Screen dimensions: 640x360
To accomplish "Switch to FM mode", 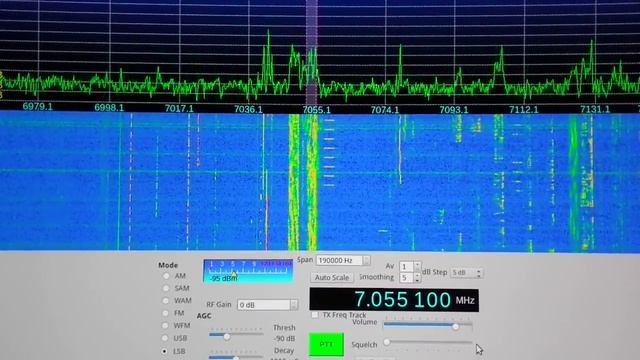I will (x=165, y=313).
